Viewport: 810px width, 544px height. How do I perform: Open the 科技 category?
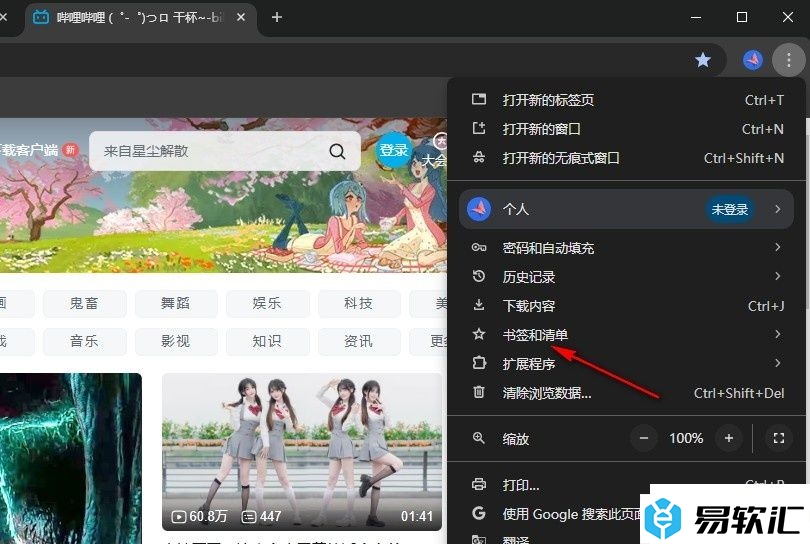click(359, 303)
